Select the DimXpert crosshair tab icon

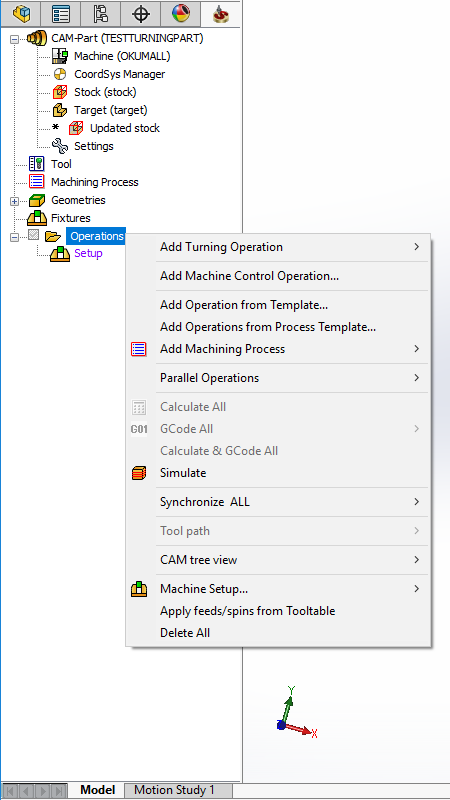141,14
